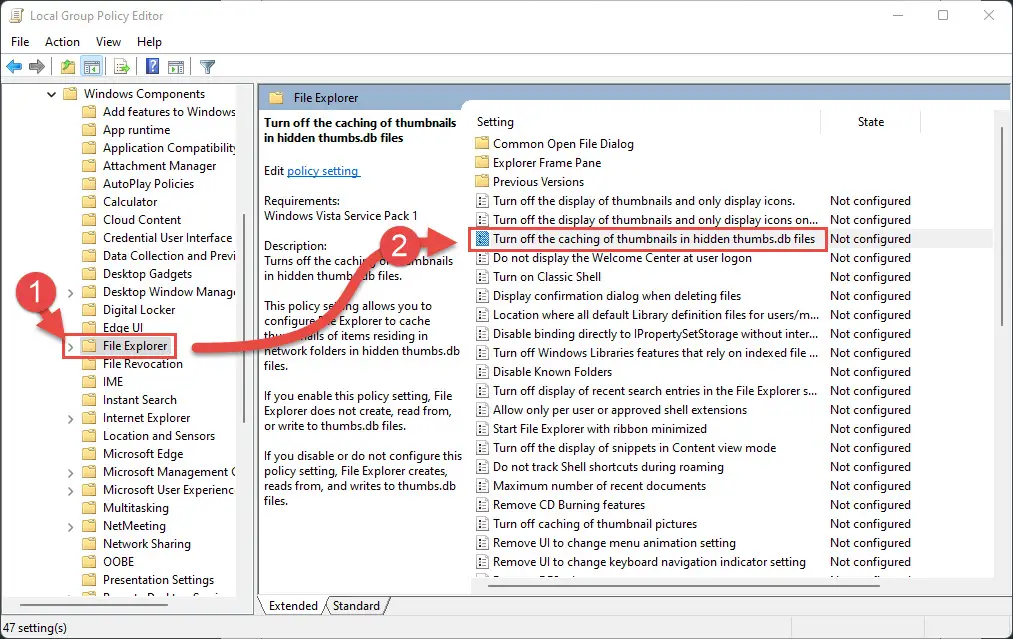Open the Help menu
This screenshot has height=639, width=1013.
coord(149,41)
